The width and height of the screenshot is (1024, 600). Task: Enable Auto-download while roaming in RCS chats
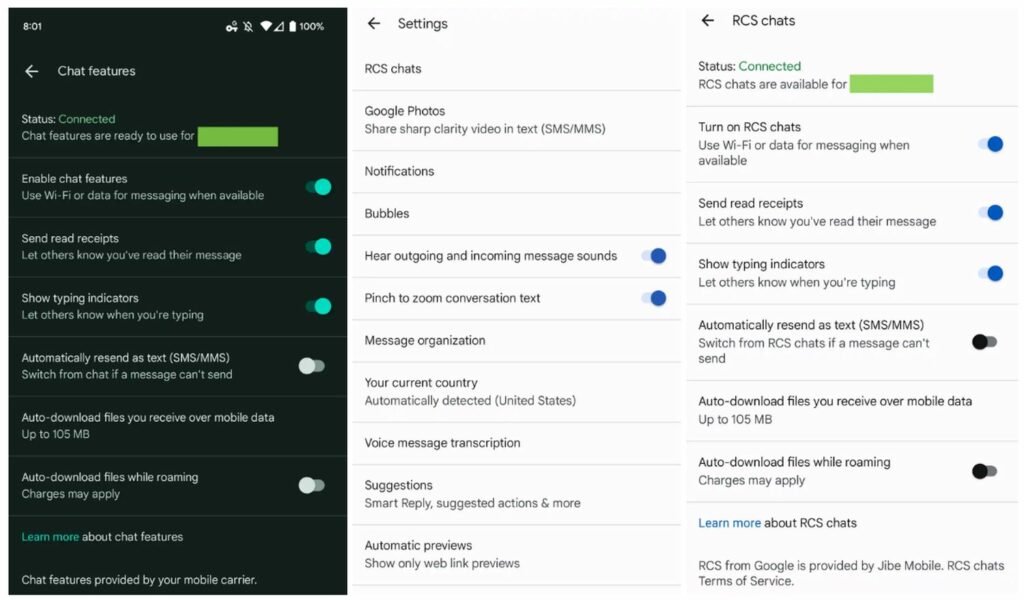pyautogui.click(x=985, y=471)
